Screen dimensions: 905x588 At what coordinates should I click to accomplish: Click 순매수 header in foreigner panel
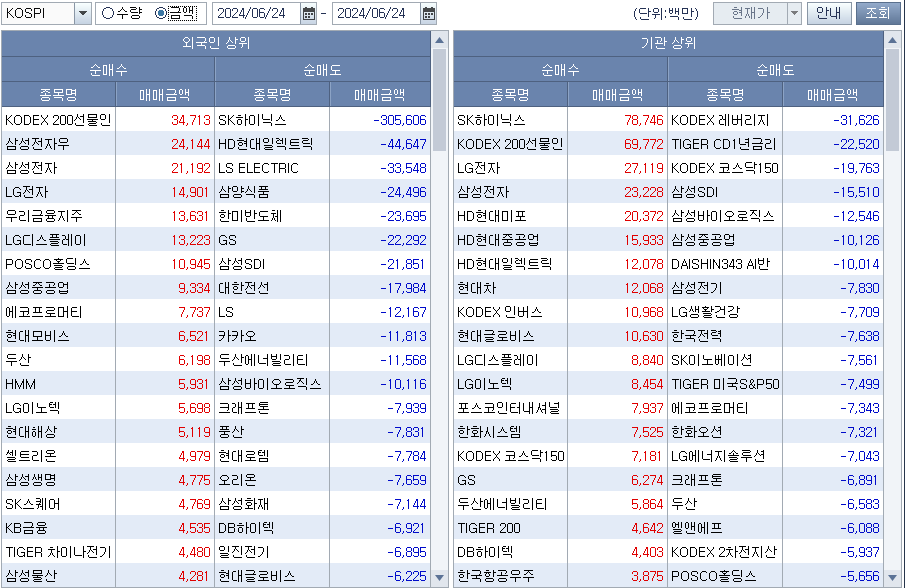108,70
